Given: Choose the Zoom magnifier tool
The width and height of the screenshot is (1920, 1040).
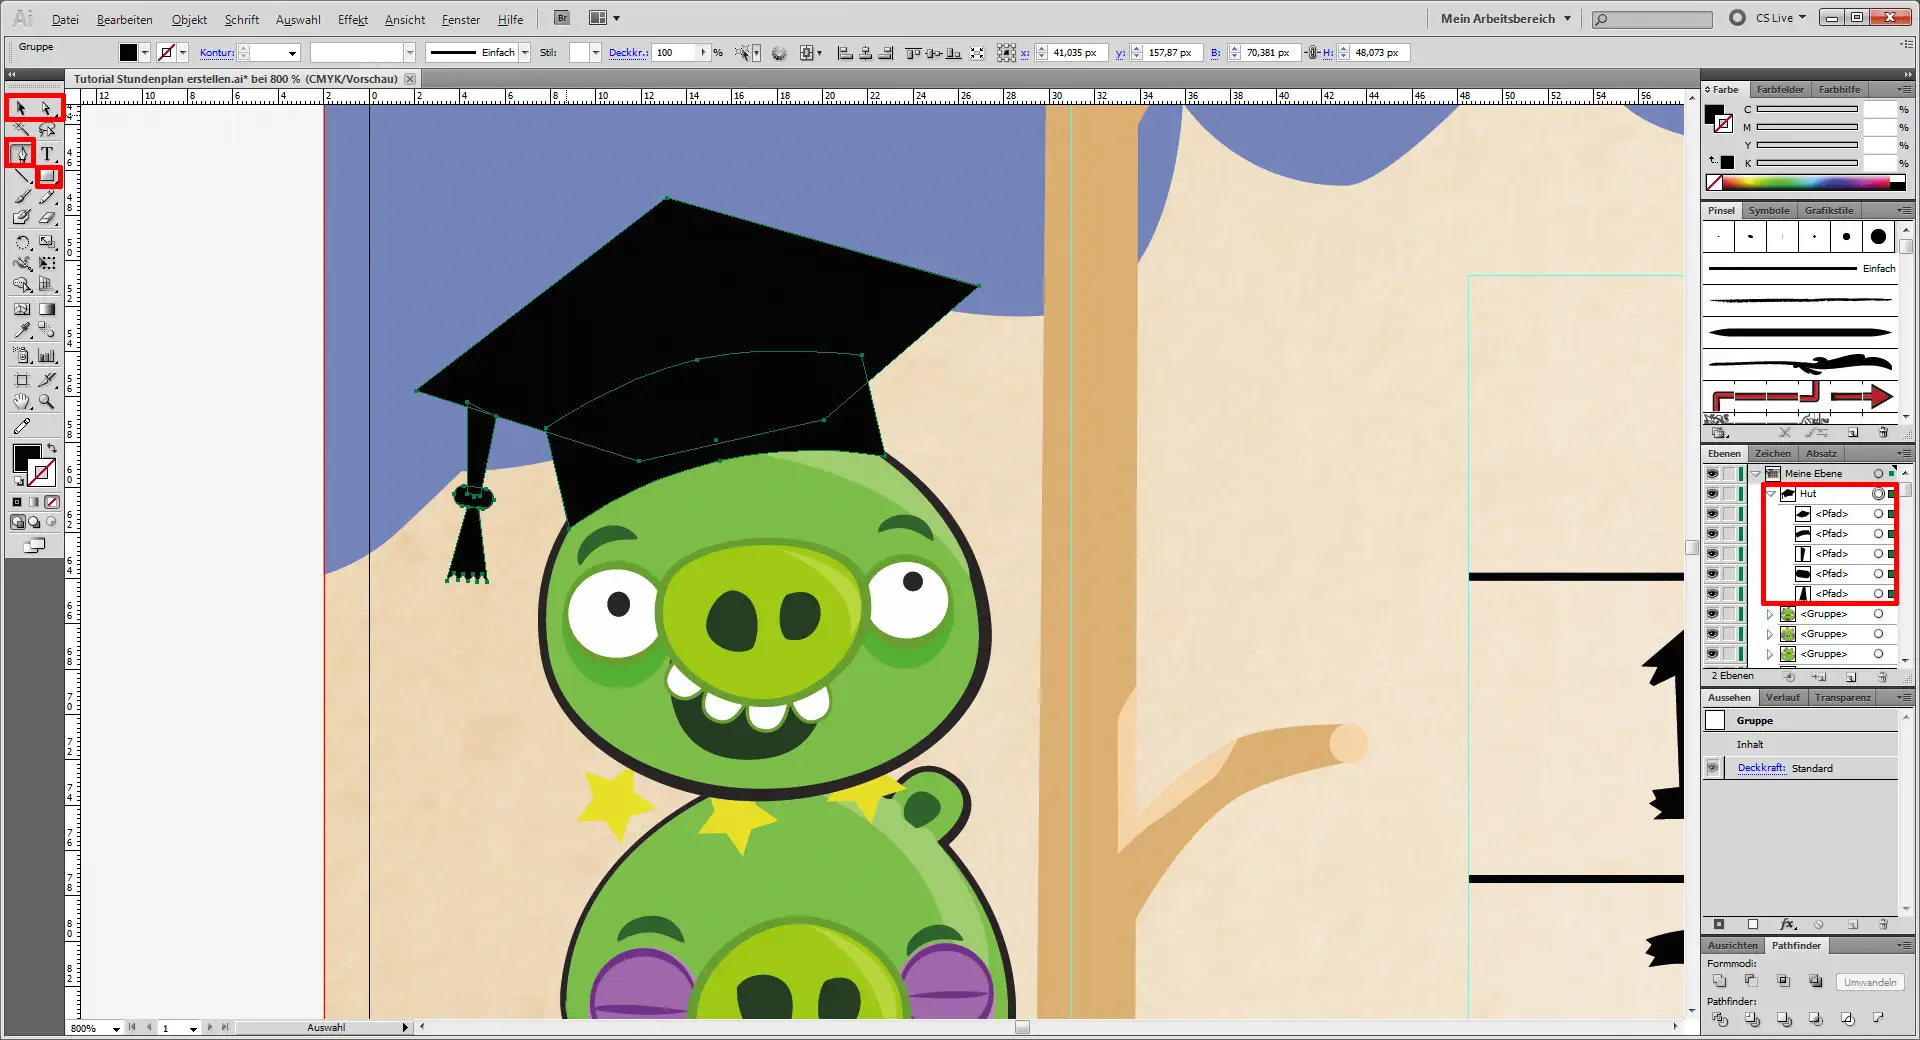Looking at the screenshot, I should [46, 402].
